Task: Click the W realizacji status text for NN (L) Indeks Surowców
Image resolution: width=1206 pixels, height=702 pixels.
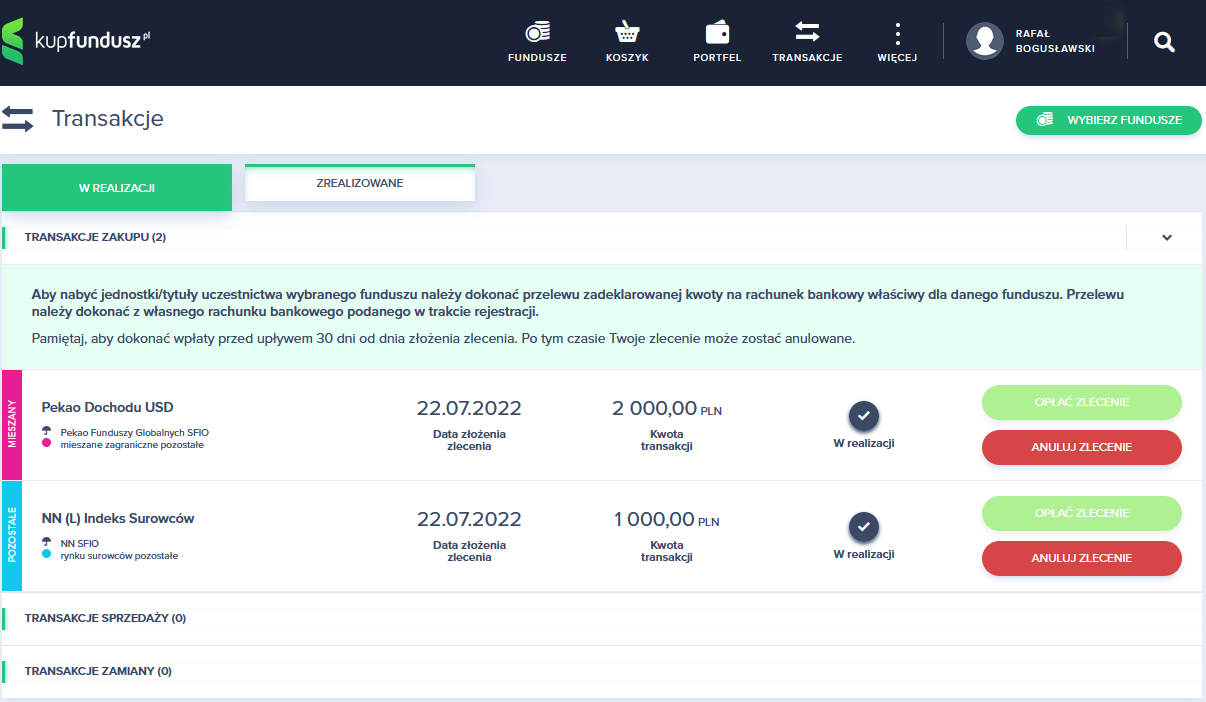Action: pos(864,554)
